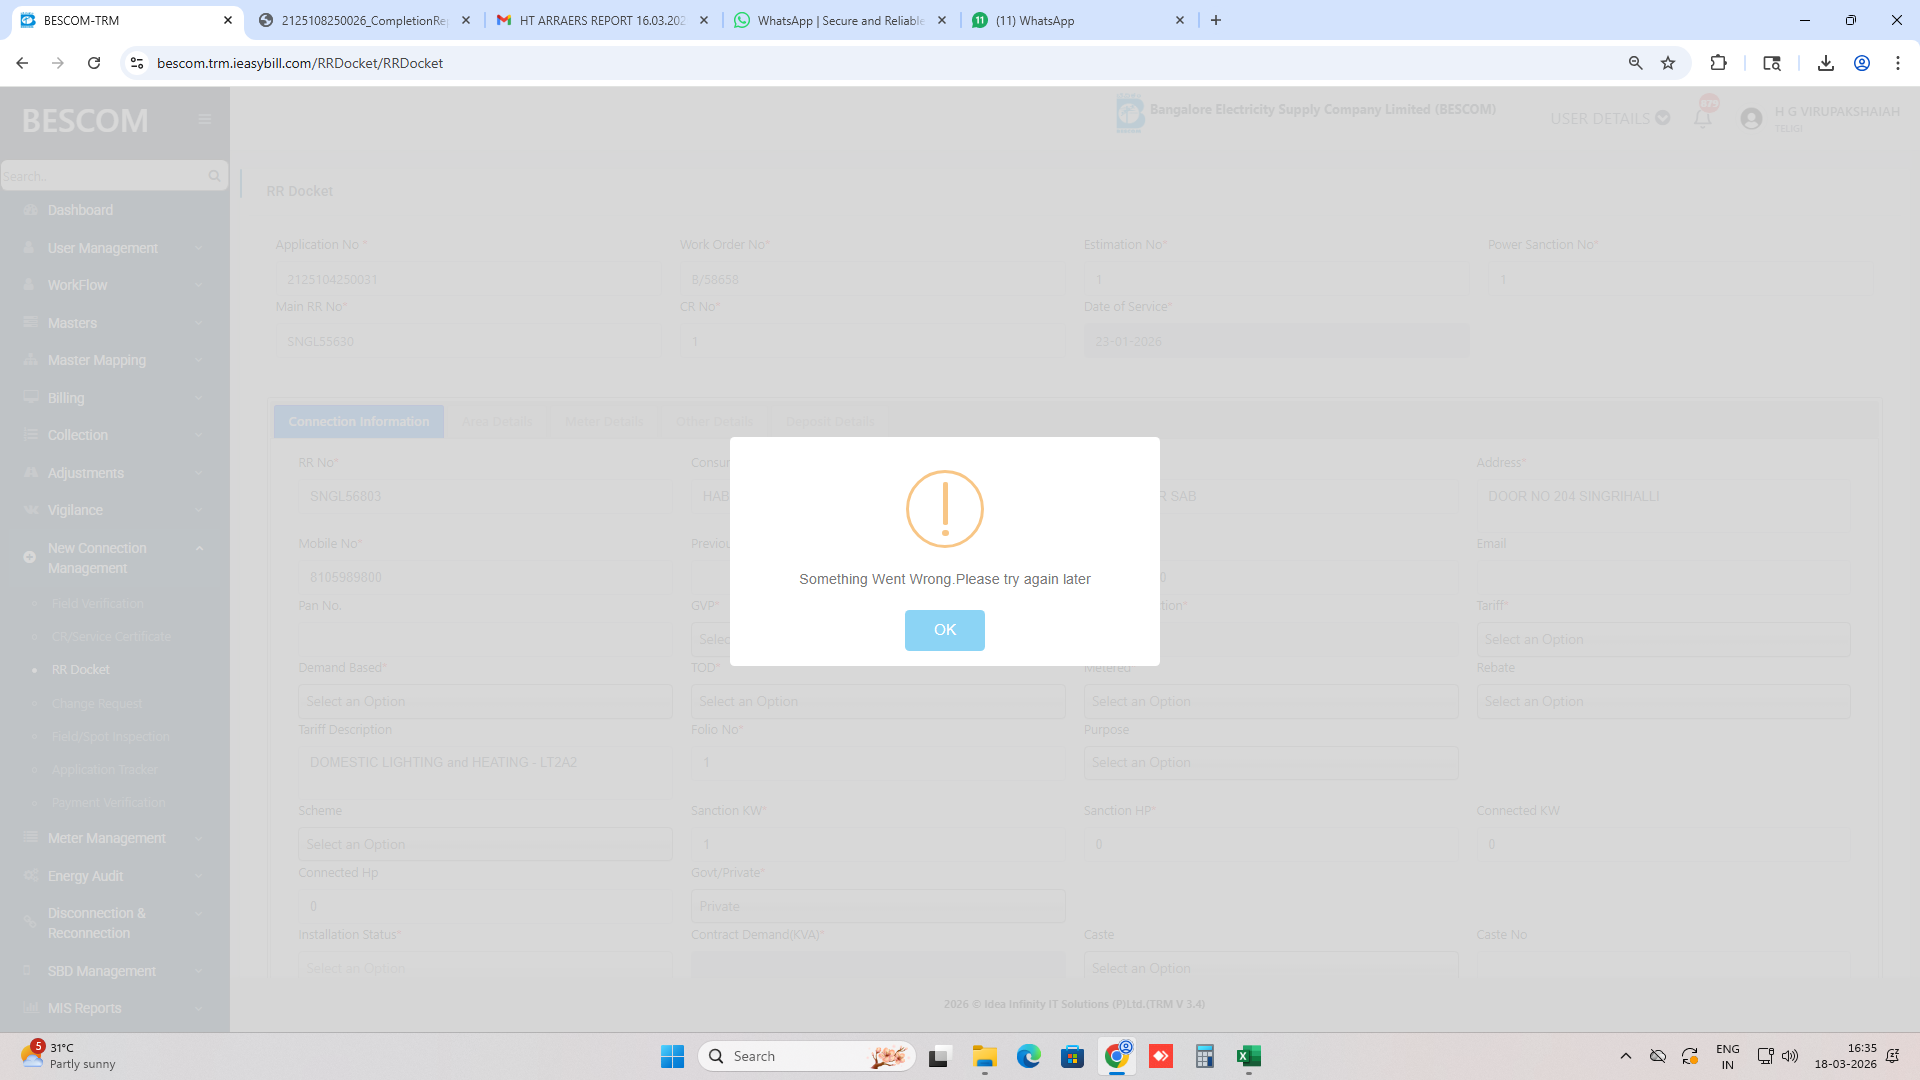Open Chrome extensions puzzle icon
Screen dimensions: 1920x1080
coord(1718,63)
